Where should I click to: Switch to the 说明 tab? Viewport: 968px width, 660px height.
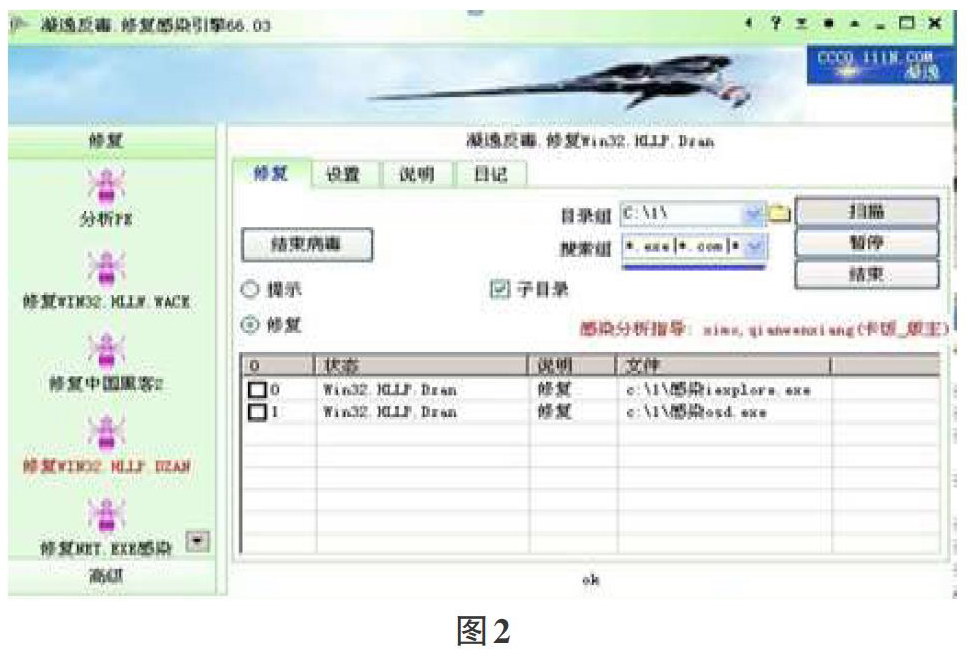[417, 174]
